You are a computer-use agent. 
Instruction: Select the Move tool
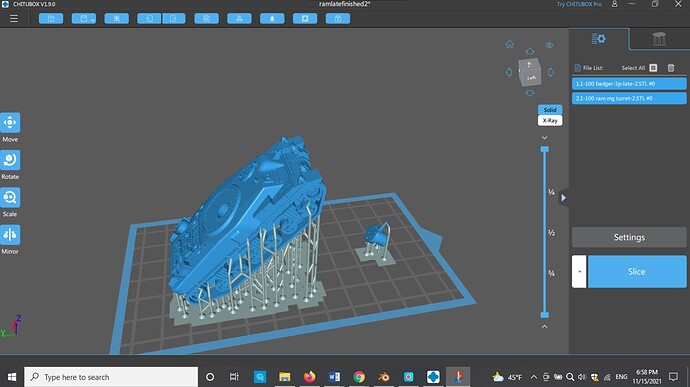tap(10, 123)
